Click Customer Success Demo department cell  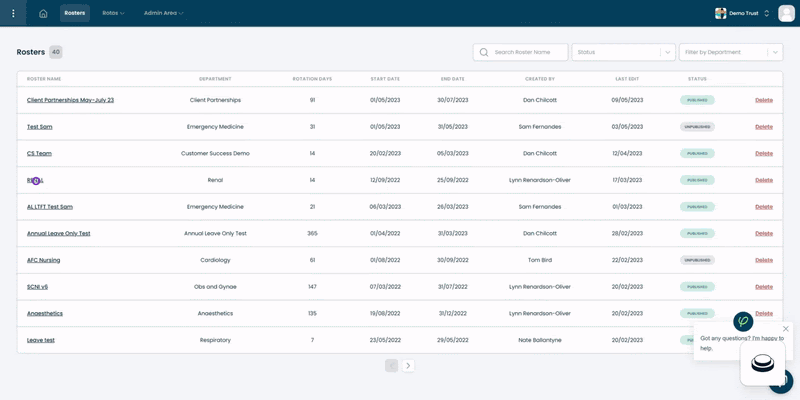215,153
